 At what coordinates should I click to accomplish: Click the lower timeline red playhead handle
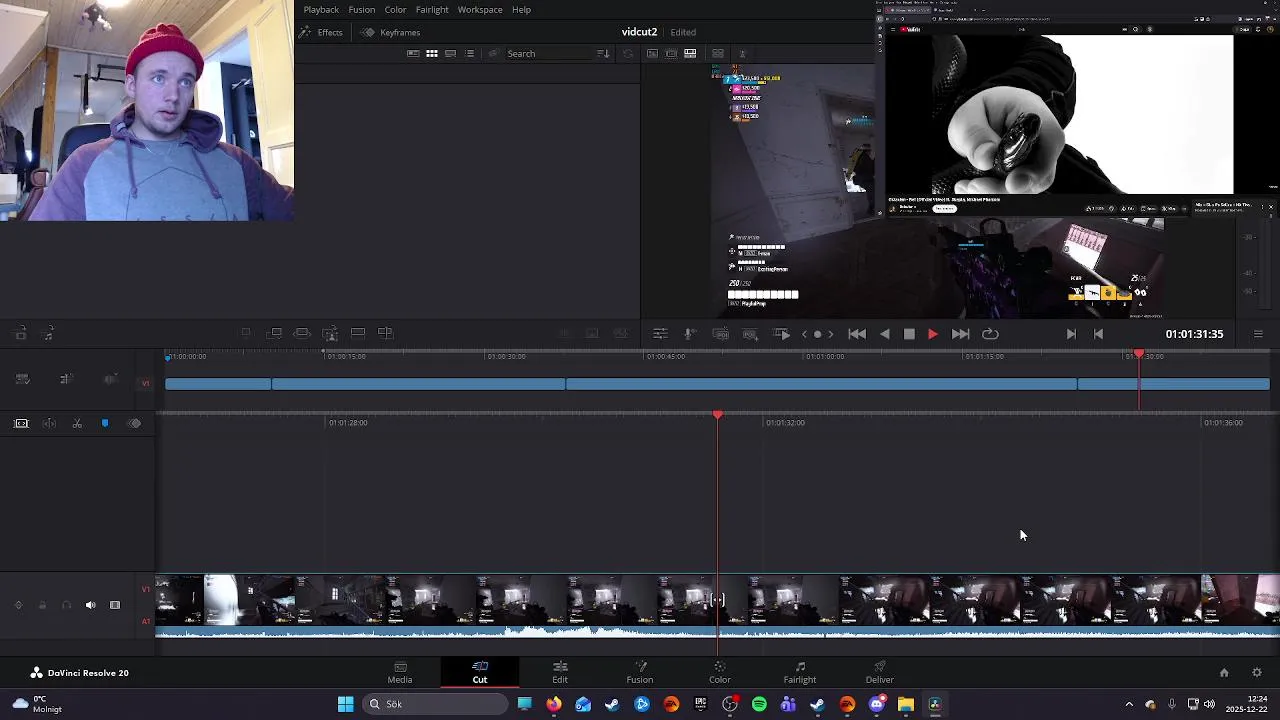pyautogui.click(x=717, y=414)
